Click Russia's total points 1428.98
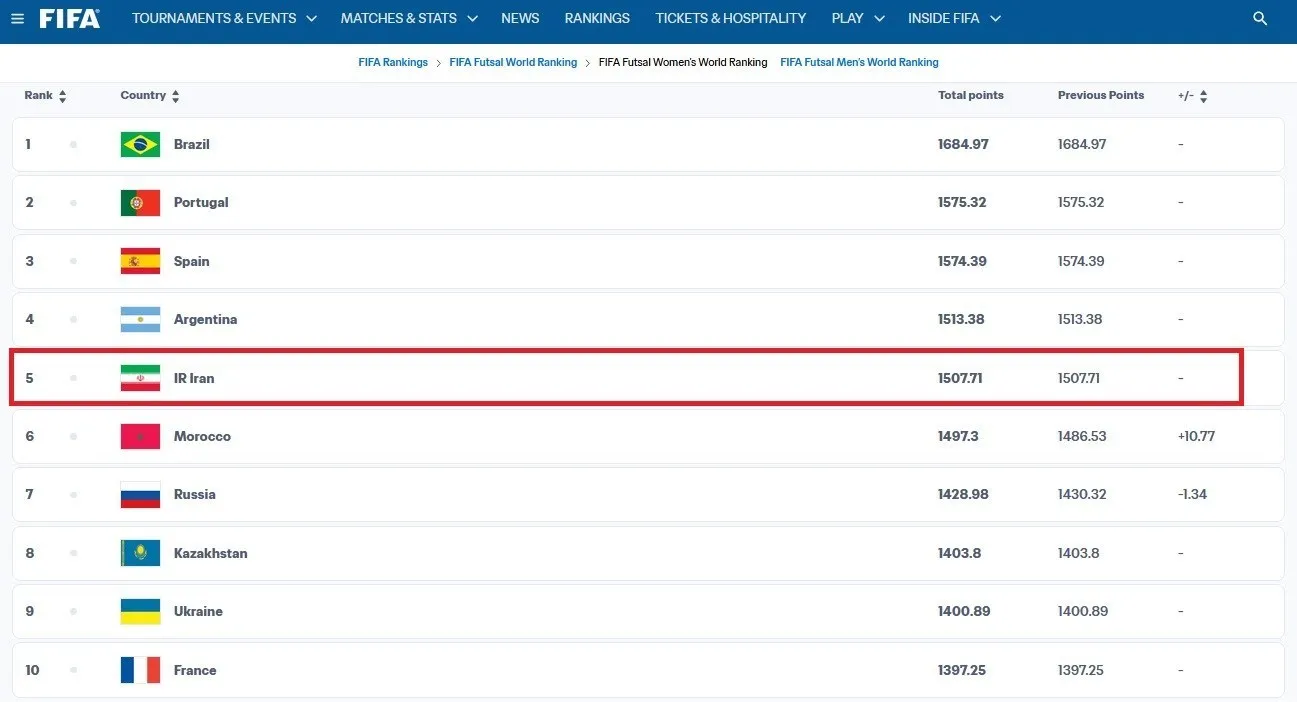Viewport: 1297px width, 702px height. click(x=963, y=494)
